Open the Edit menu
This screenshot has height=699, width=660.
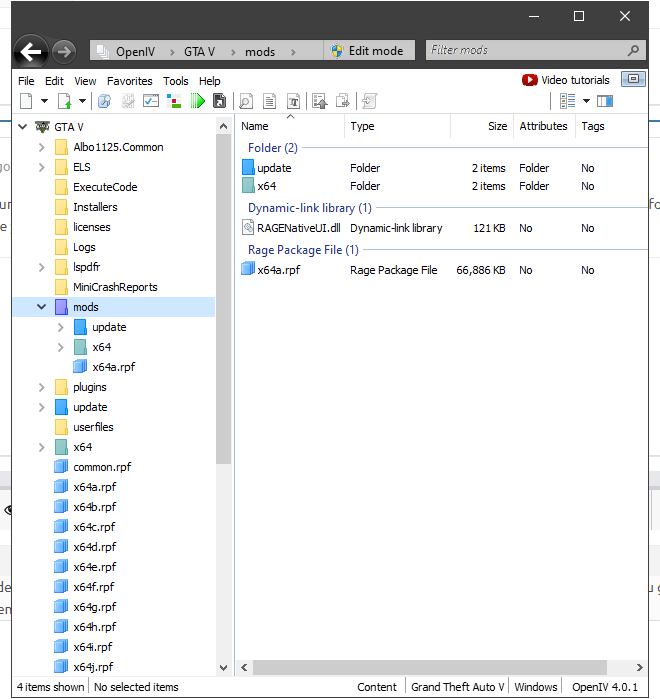tap(54, 81)
